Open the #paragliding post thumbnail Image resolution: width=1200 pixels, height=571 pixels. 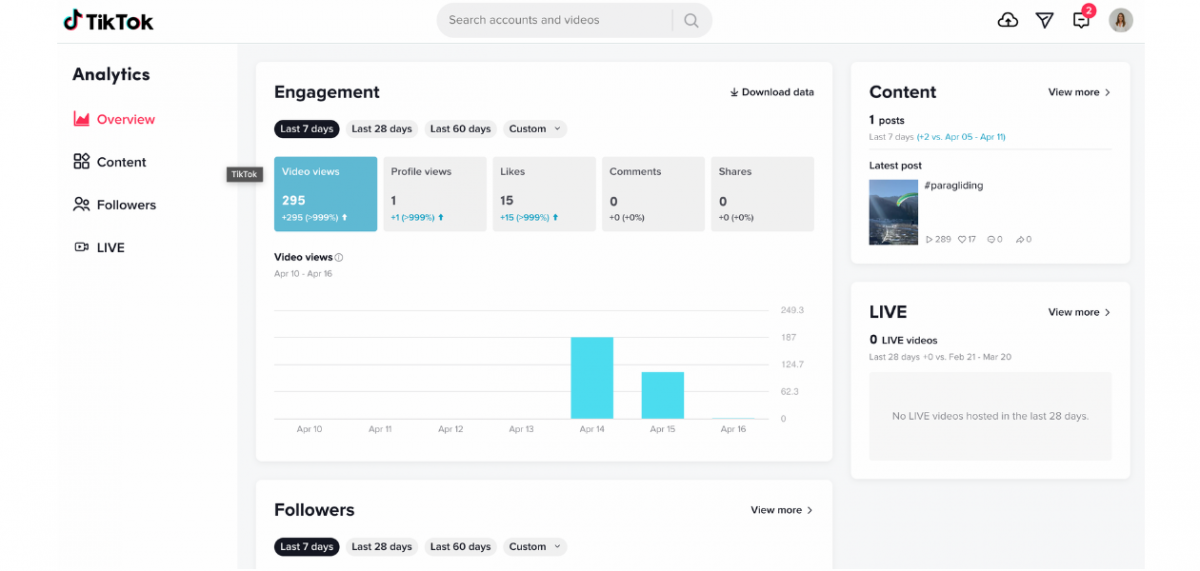pos(893,212)
